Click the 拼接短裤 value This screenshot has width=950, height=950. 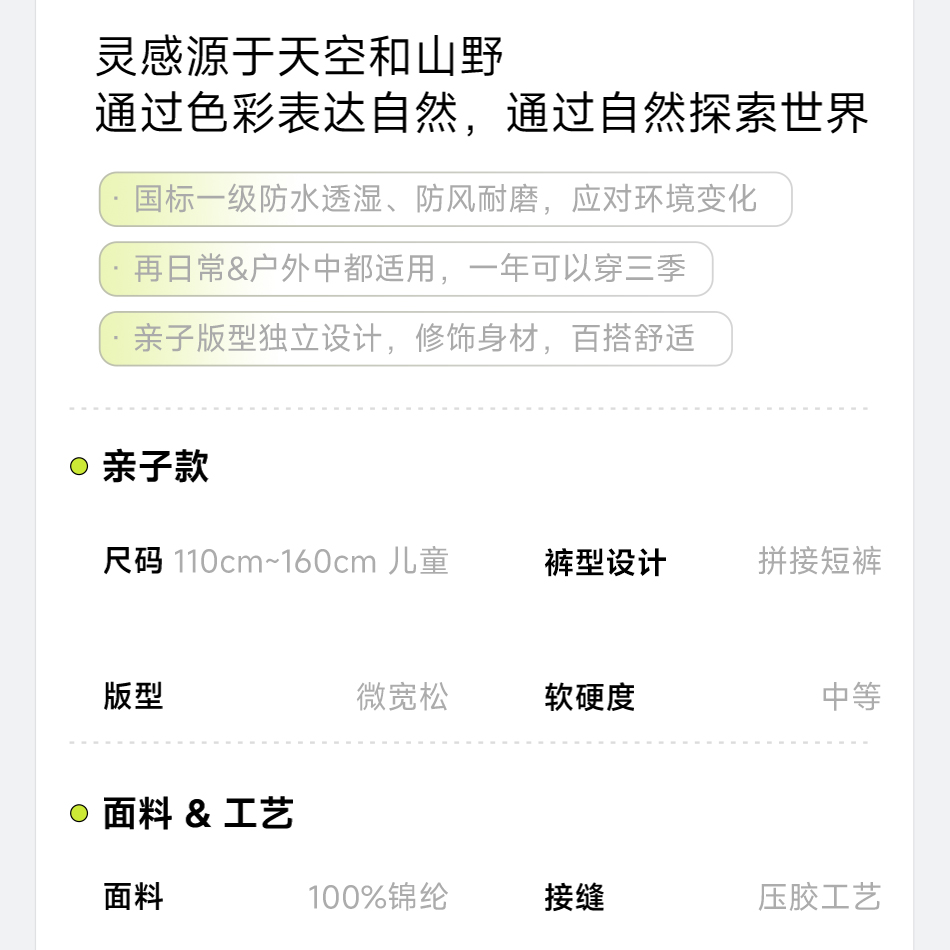(x=819, y=561)
